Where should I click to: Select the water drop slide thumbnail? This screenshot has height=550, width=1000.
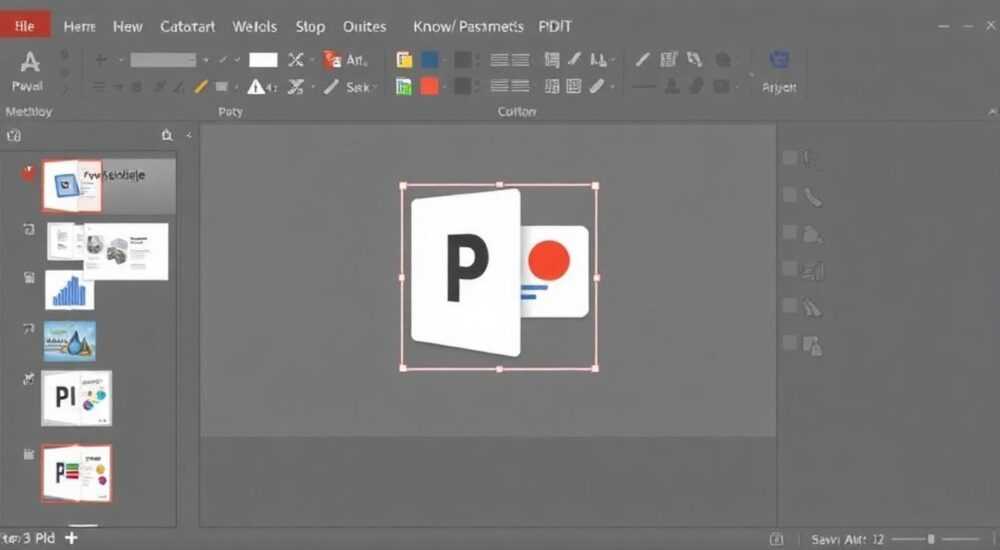click(70, 341)
